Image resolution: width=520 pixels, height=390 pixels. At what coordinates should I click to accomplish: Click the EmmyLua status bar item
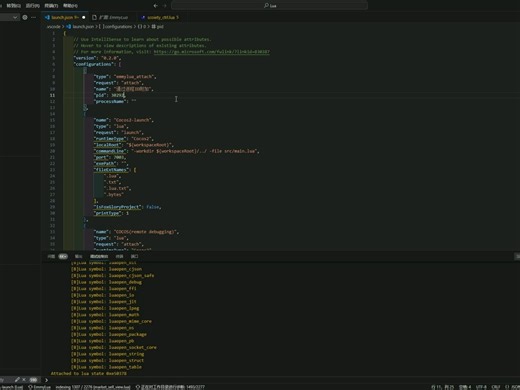click(39, 387)
